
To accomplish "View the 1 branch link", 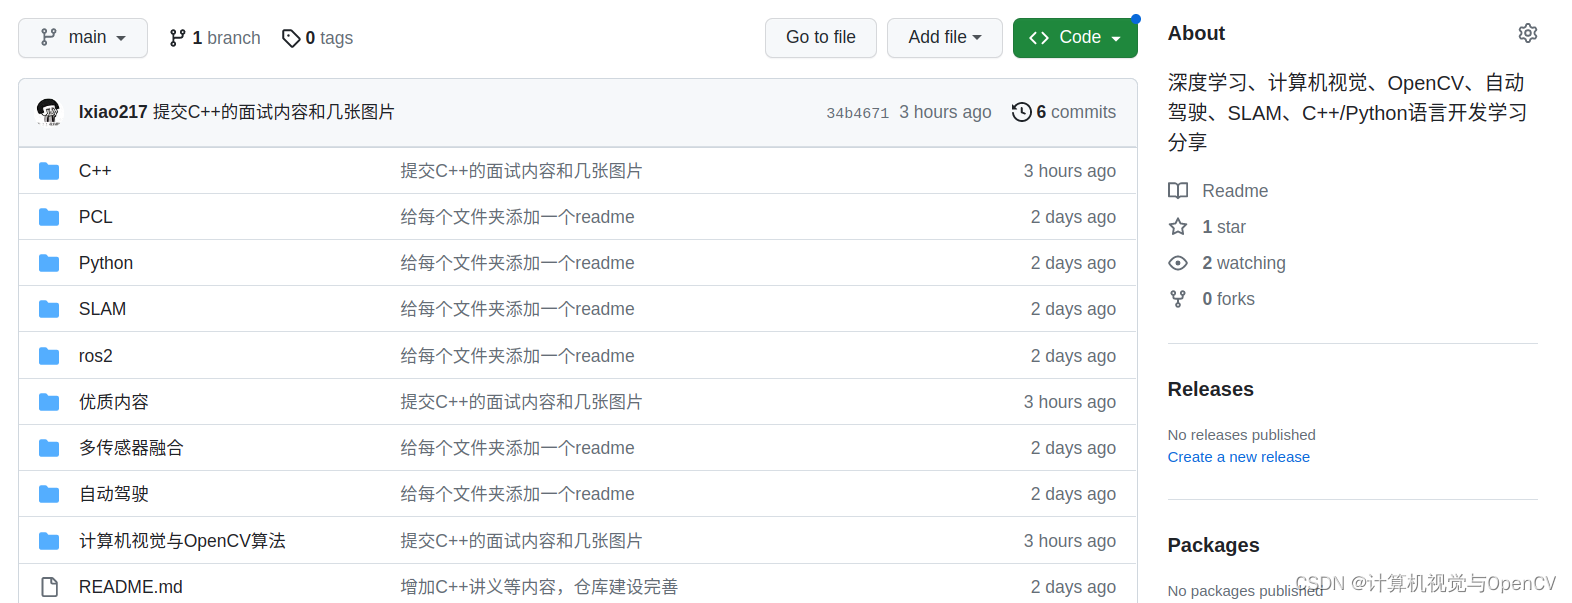I will tap(215, 38).
